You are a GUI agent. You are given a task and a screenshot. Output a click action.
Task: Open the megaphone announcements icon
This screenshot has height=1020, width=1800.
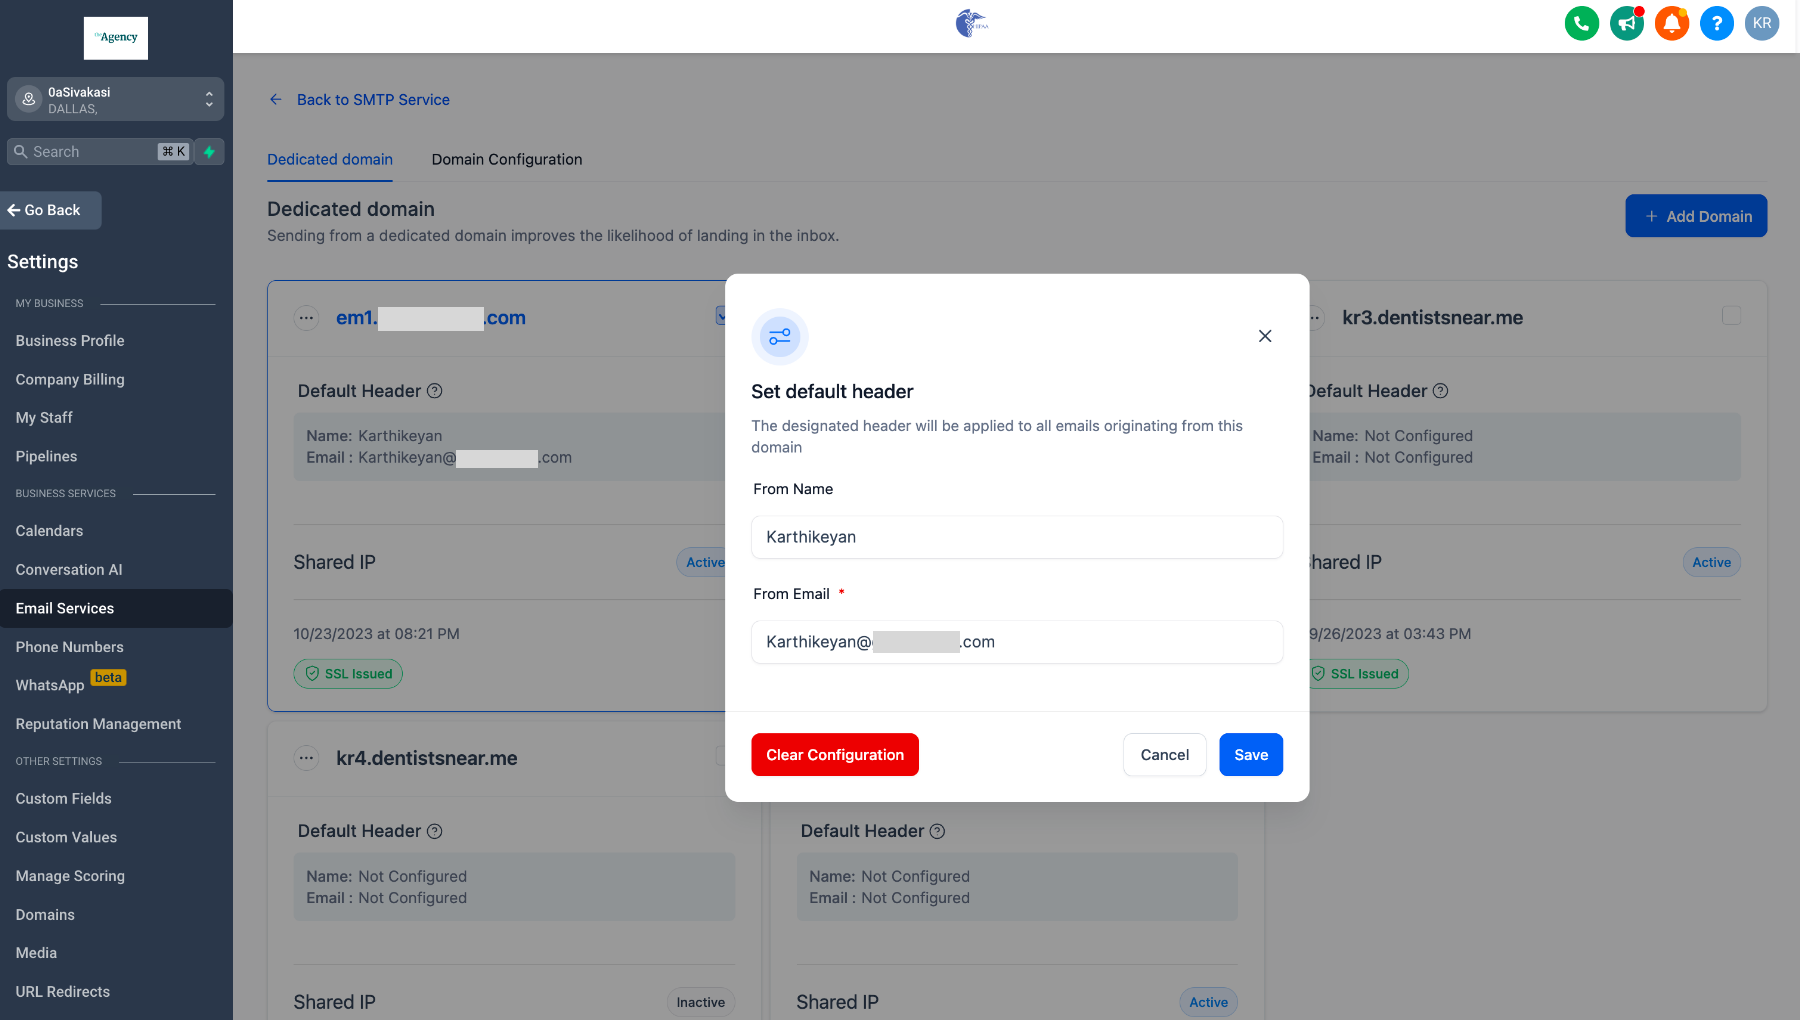1626,23
